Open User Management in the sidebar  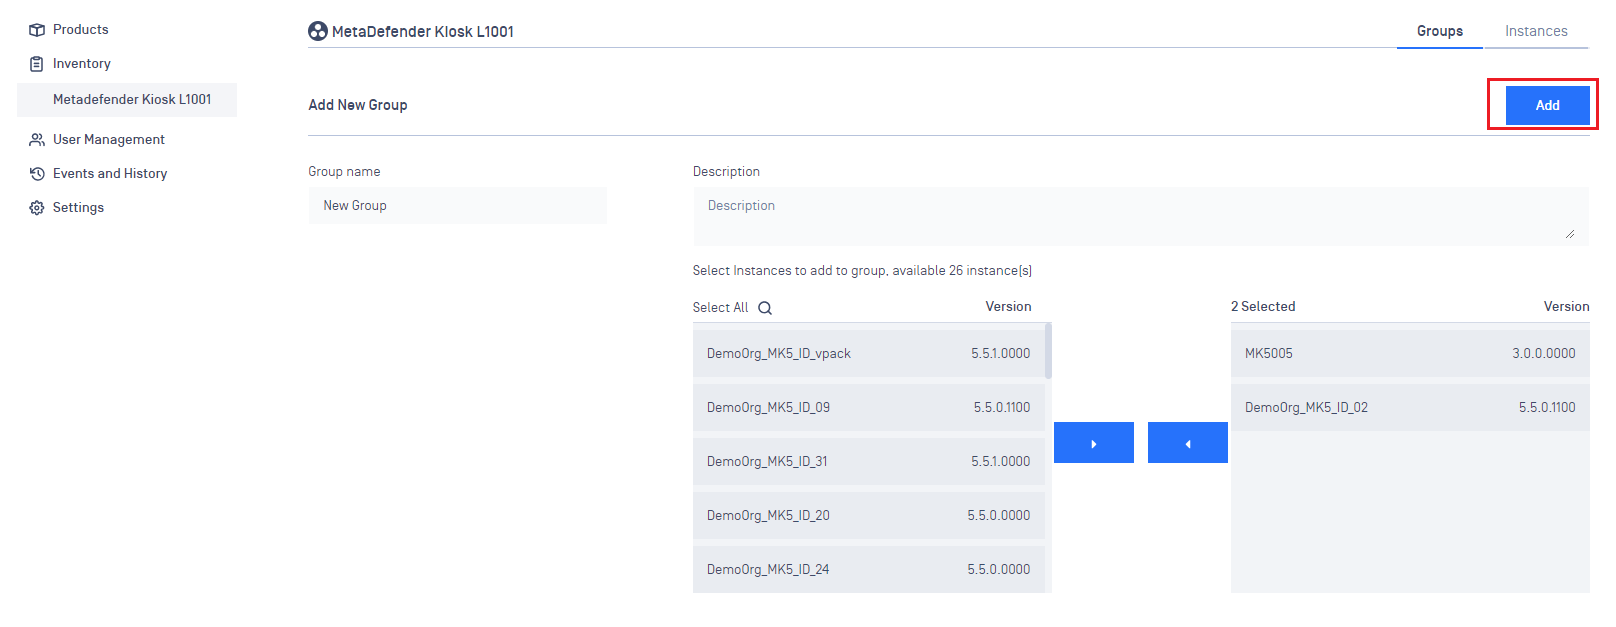click(x=109, y=140)
